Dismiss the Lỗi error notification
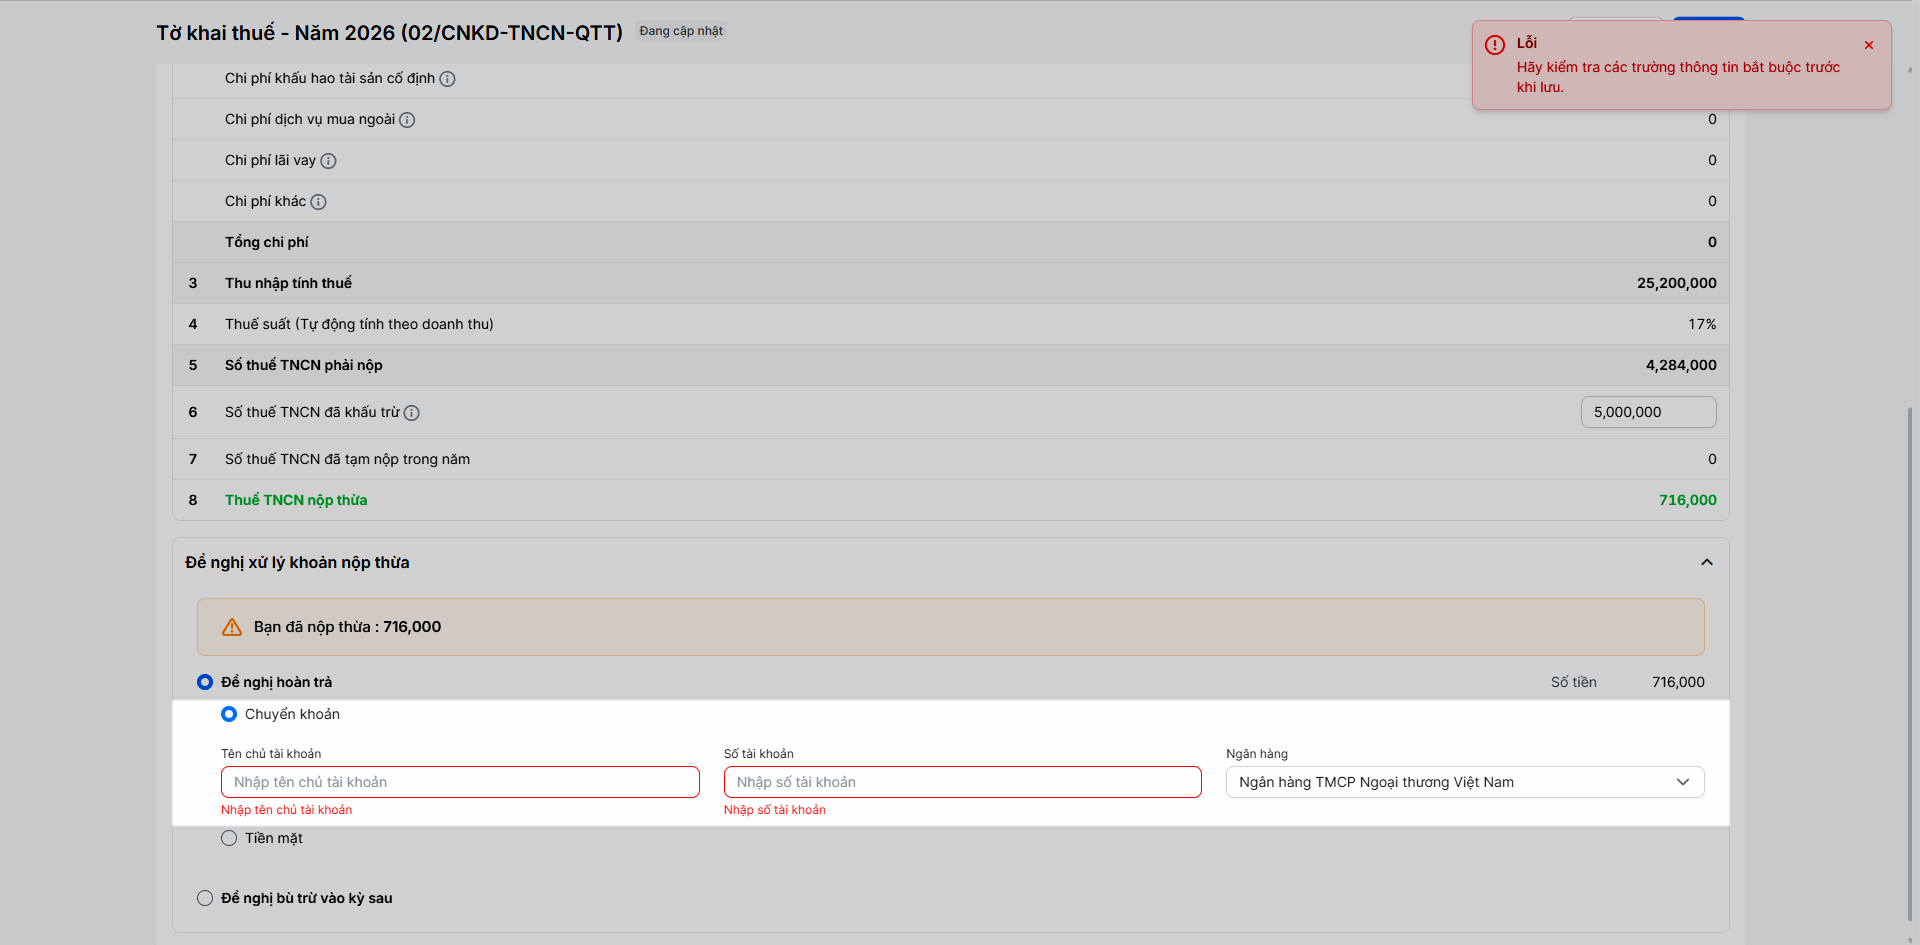Screen dimensions: 1920x945 (x=1868, y=45)
